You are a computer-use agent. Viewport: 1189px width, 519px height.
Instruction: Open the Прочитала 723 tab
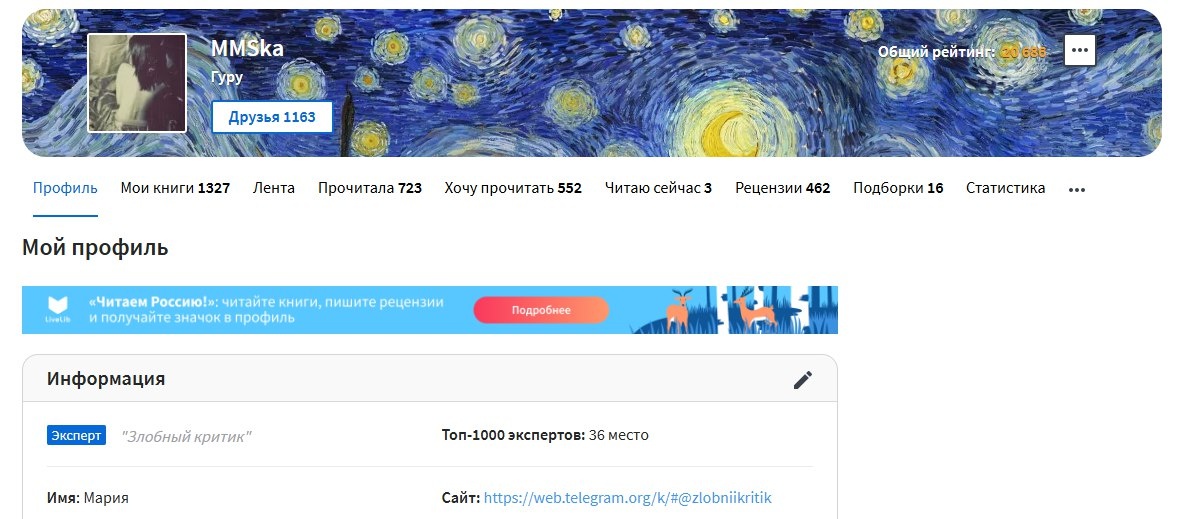click(x=370, y=188)
